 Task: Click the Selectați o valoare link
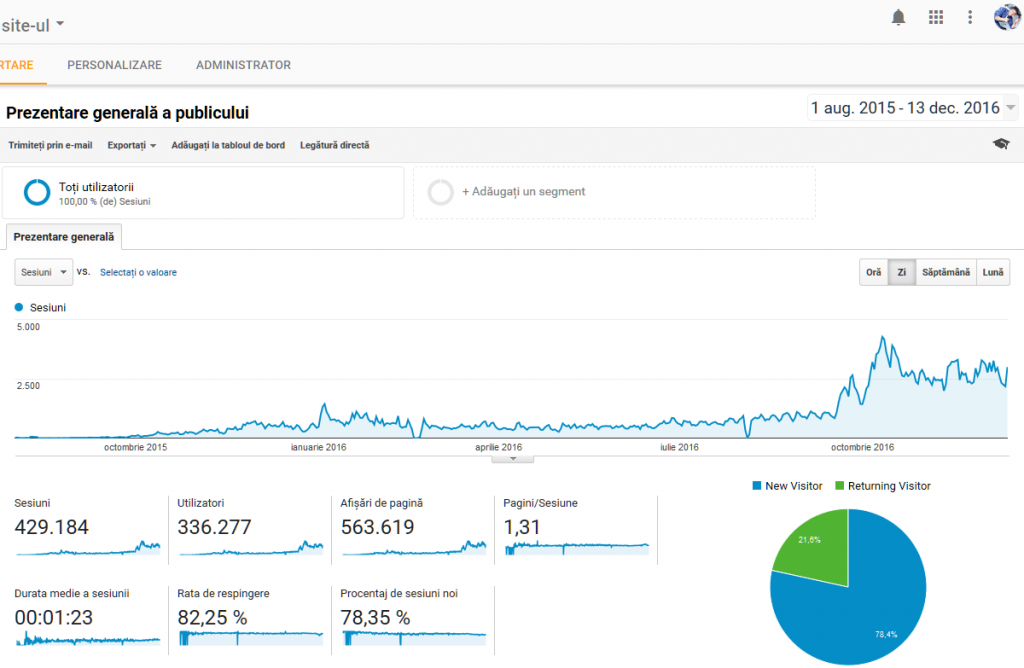[138, 271]
